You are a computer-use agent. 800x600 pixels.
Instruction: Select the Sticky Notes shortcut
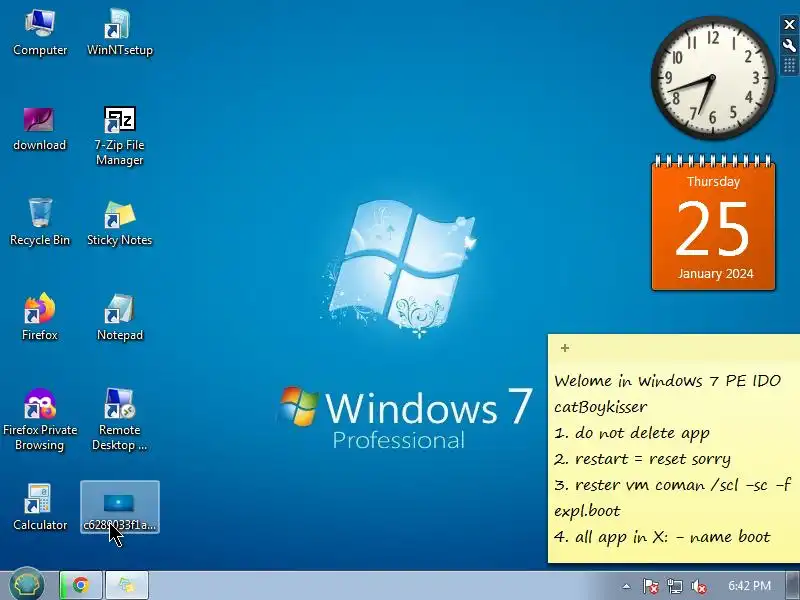[119, 223]
